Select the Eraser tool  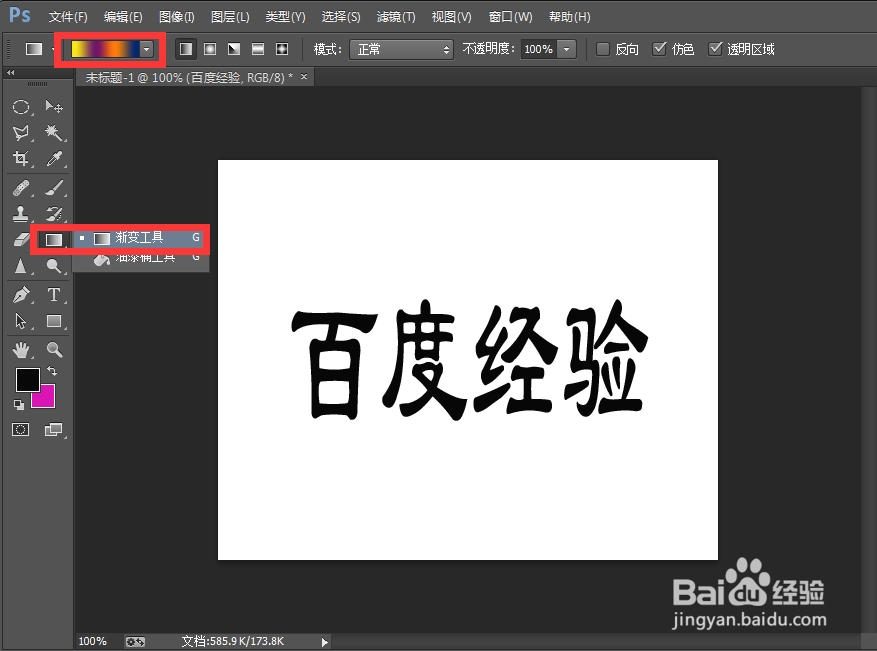[21, 240]
